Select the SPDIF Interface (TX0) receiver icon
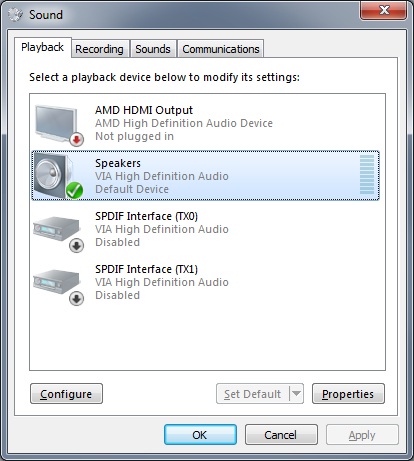This screenshot has width=414, height=461. pyautogui.click(x=57, y=229)
